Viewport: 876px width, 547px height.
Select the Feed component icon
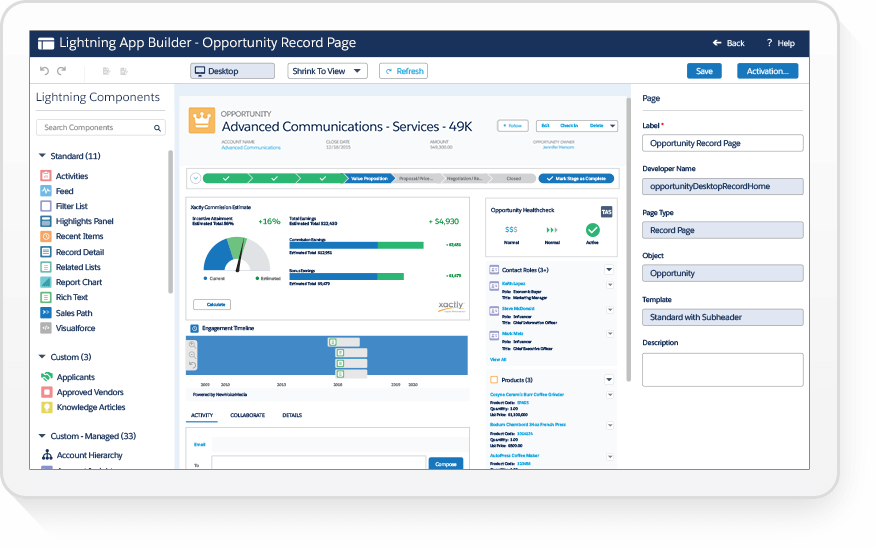[46, 191]
